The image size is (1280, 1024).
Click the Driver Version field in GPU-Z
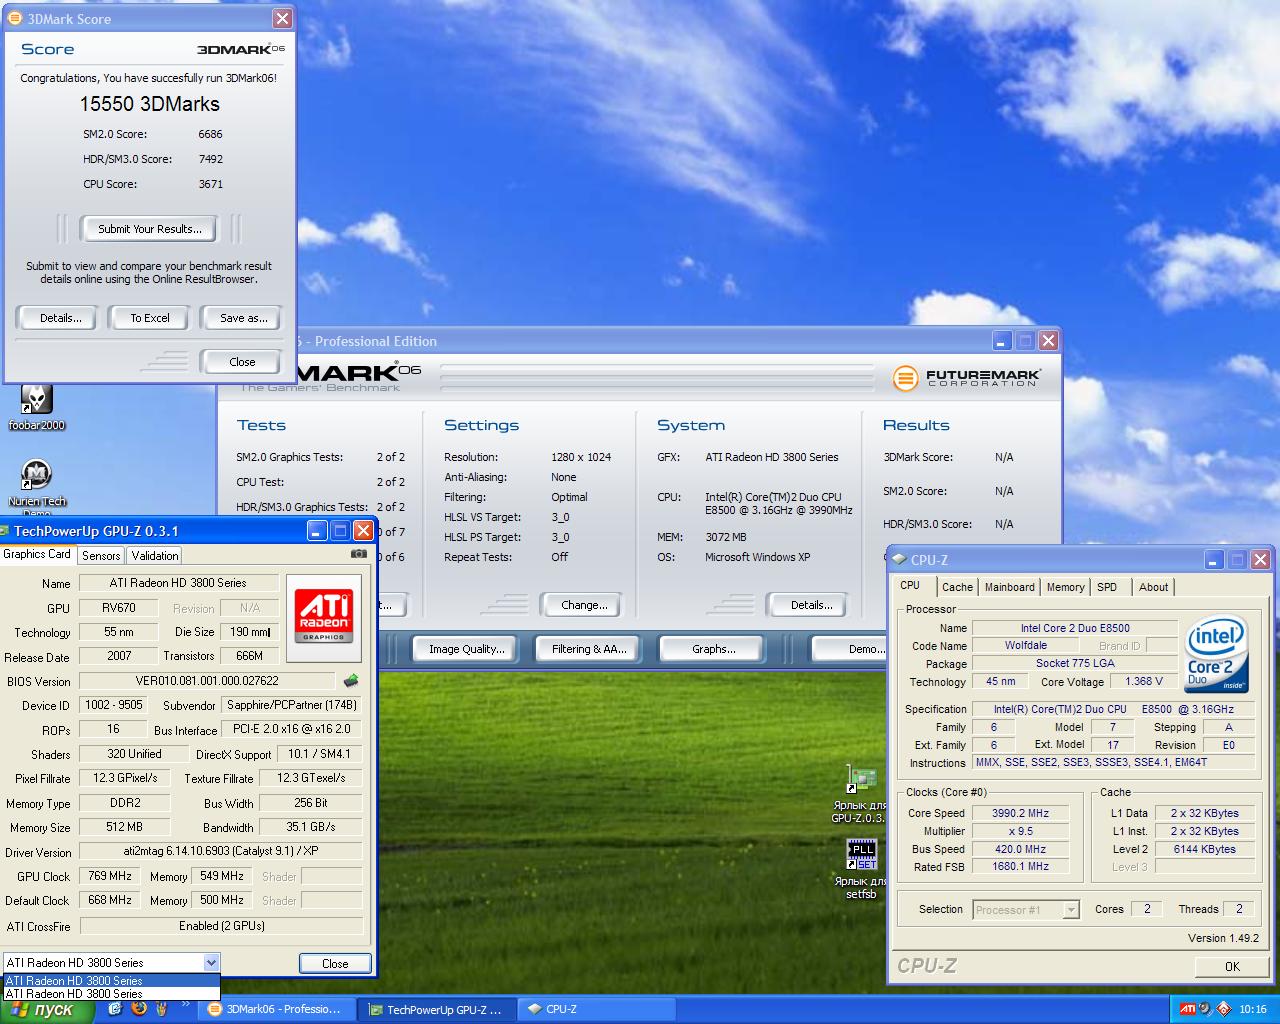pos(221,851)
